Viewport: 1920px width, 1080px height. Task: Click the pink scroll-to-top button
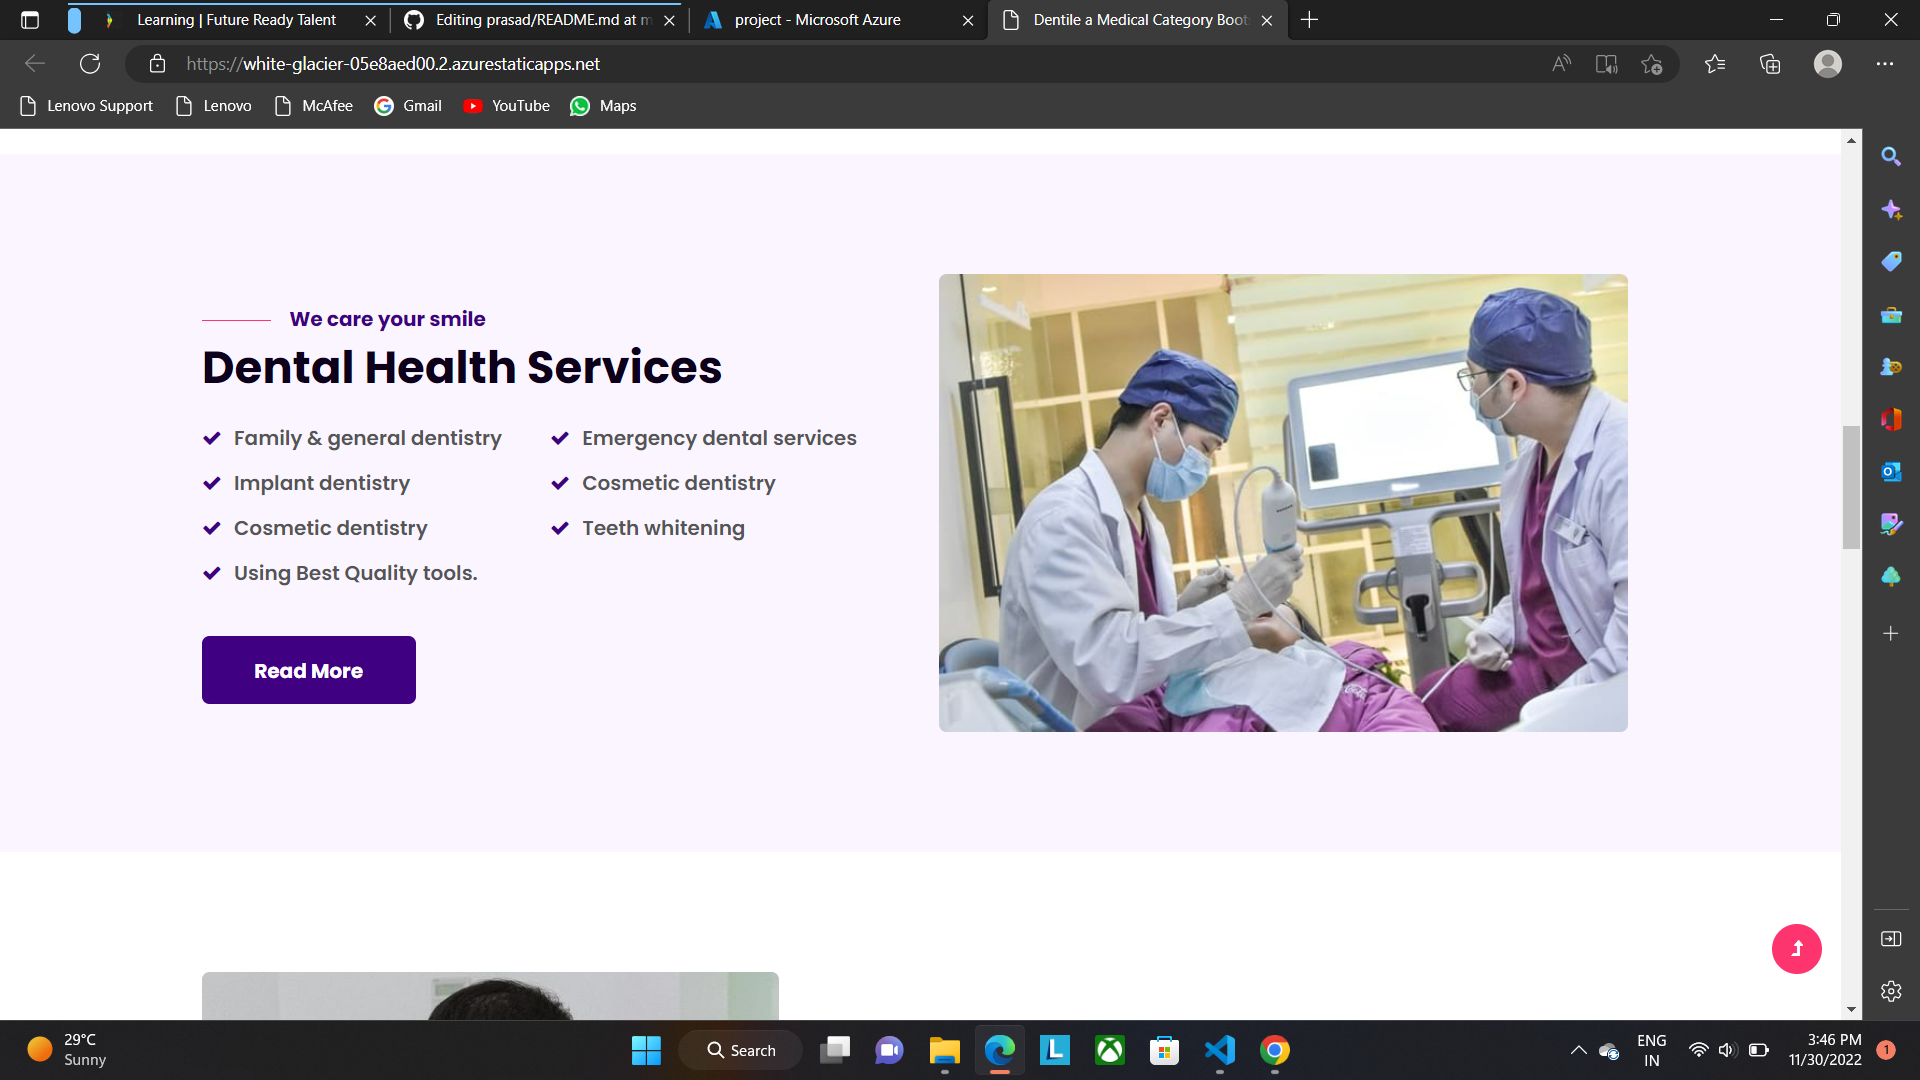1797,949
